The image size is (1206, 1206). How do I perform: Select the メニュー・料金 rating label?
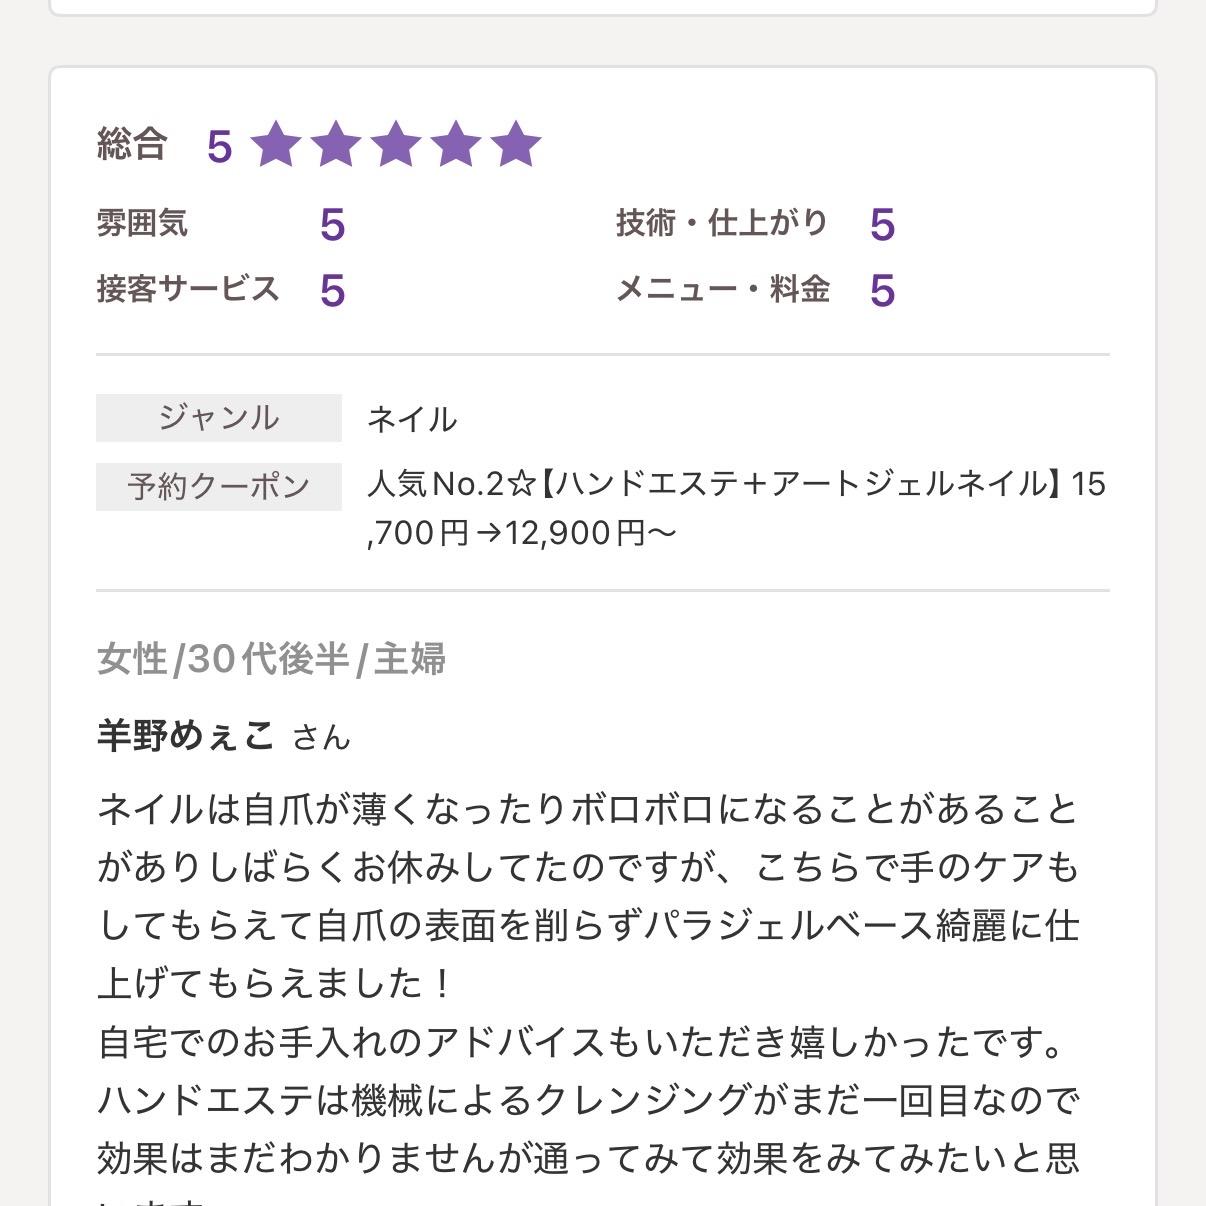pyautogui.click(x=722, y=289)
